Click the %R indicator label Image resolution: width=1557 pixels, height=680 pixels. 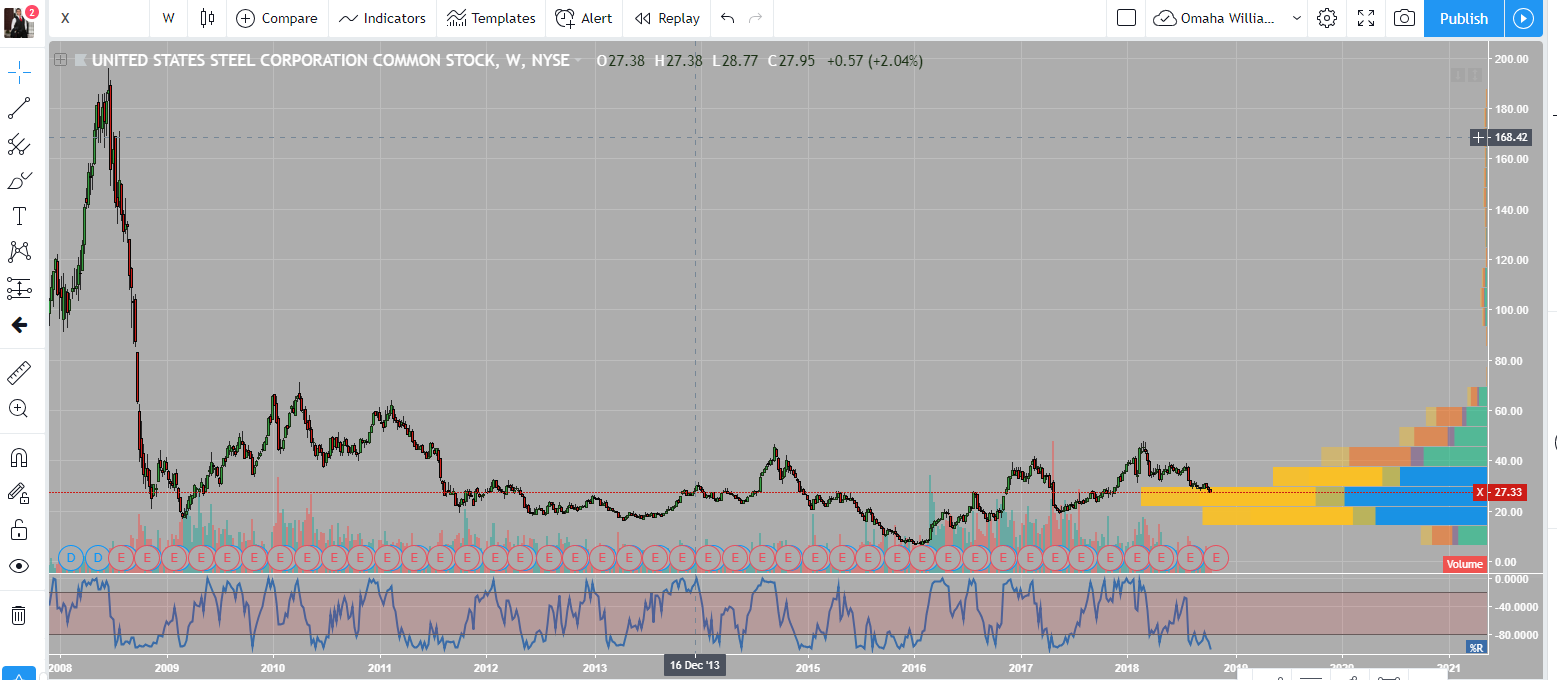1476,647
